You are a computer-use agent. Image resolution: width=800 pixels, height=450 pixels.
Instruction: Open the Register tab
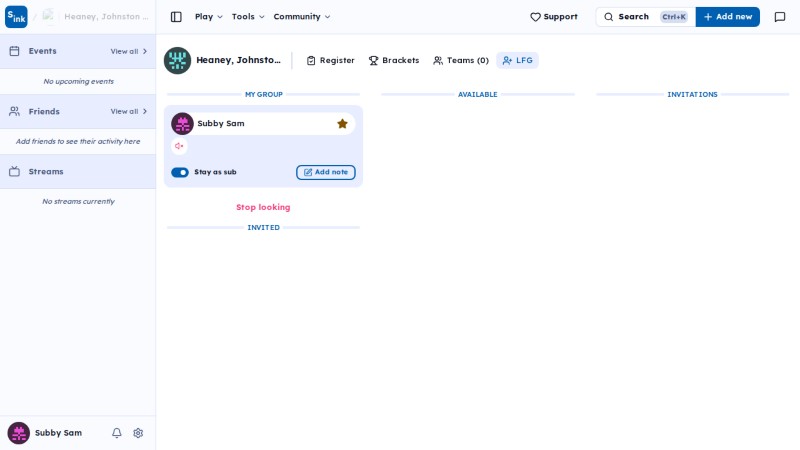tap(331, 60)
